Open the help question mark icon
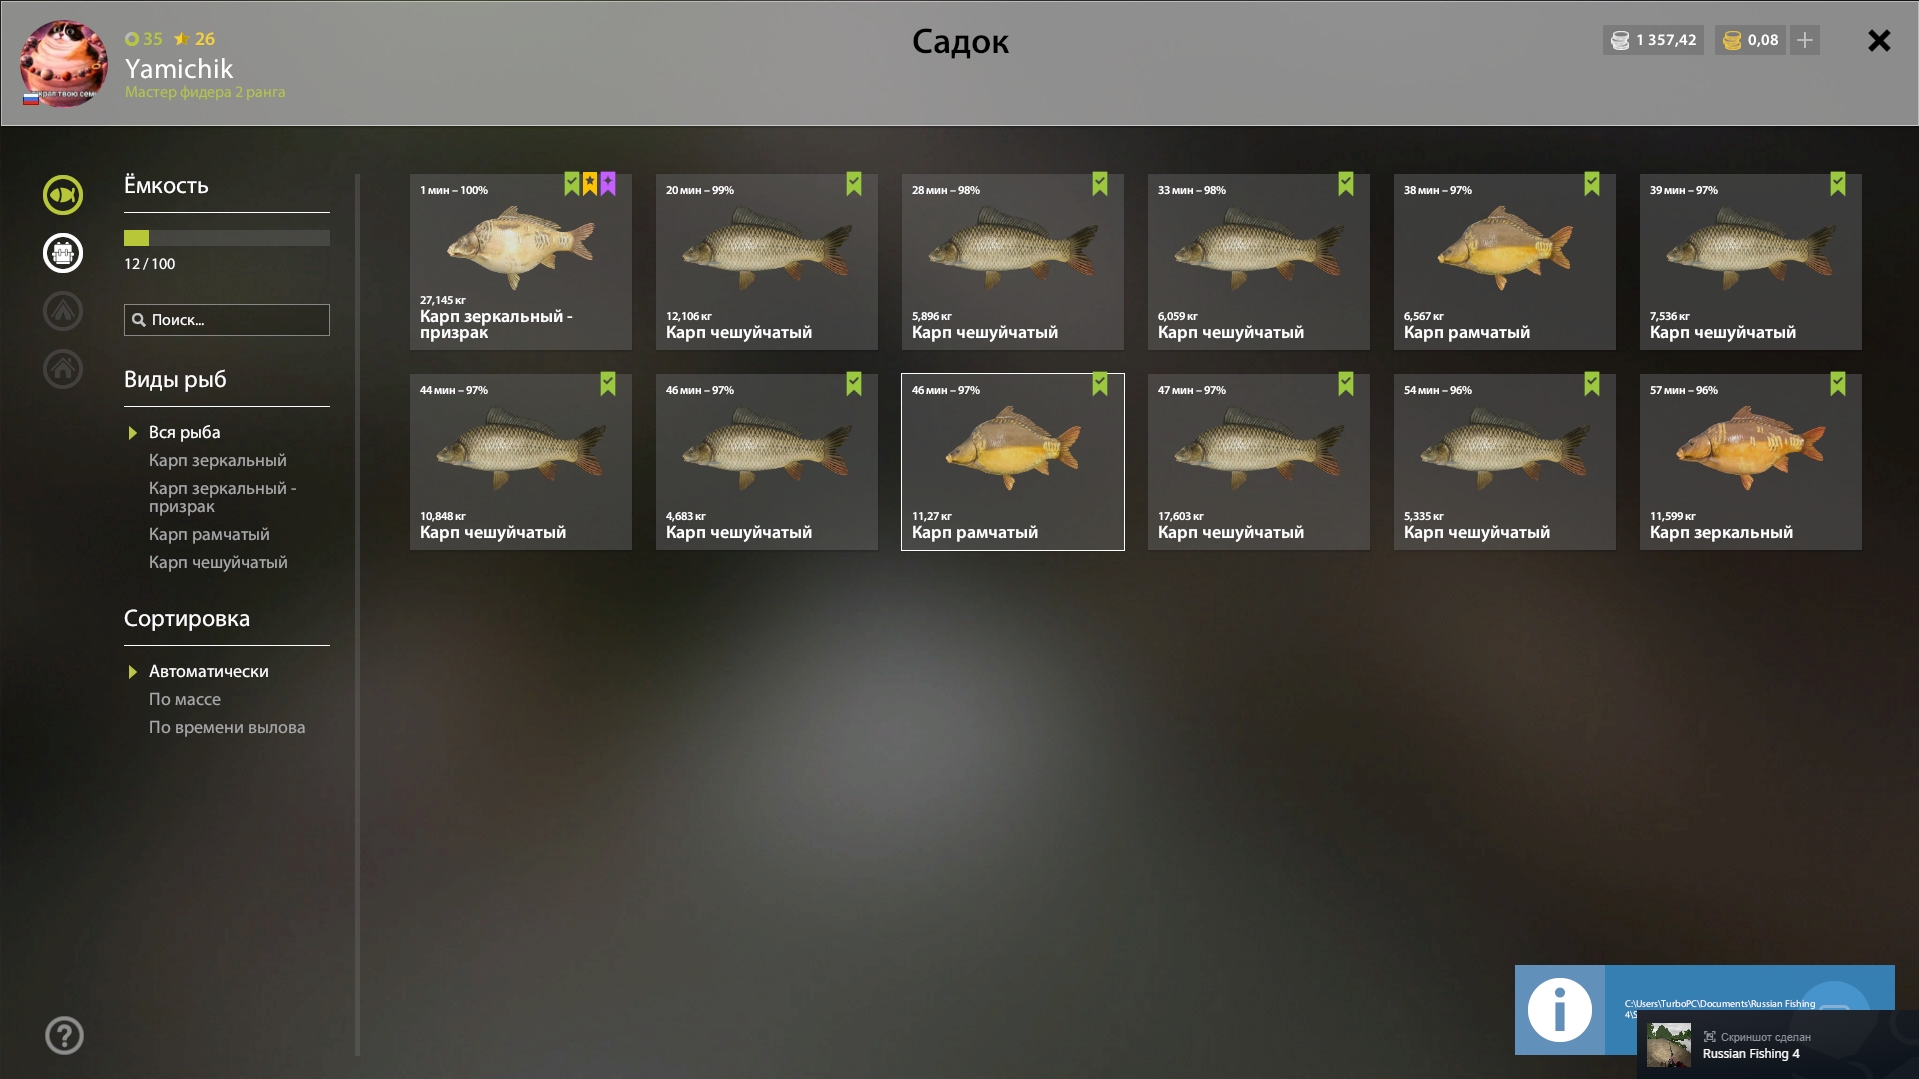 64,1036
